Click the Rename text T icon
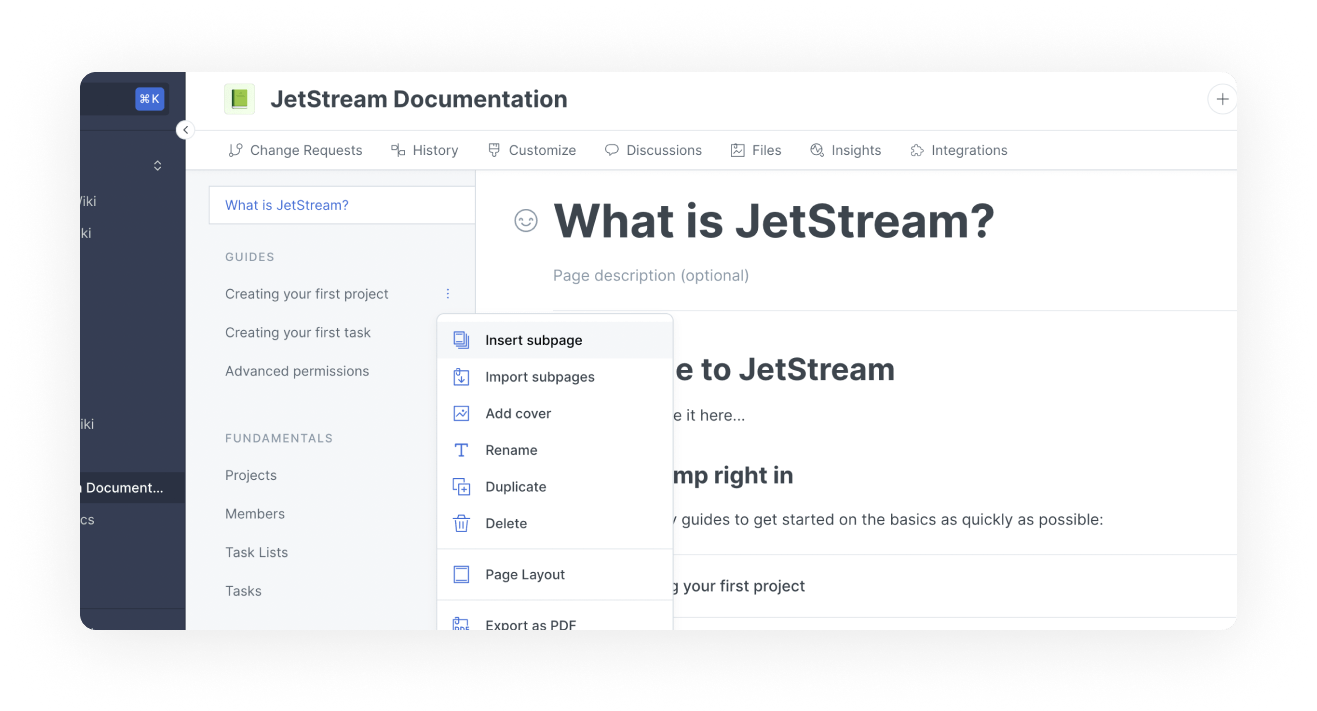The image size is (1317, 711). pyautogui.click(x=461, y=450)
